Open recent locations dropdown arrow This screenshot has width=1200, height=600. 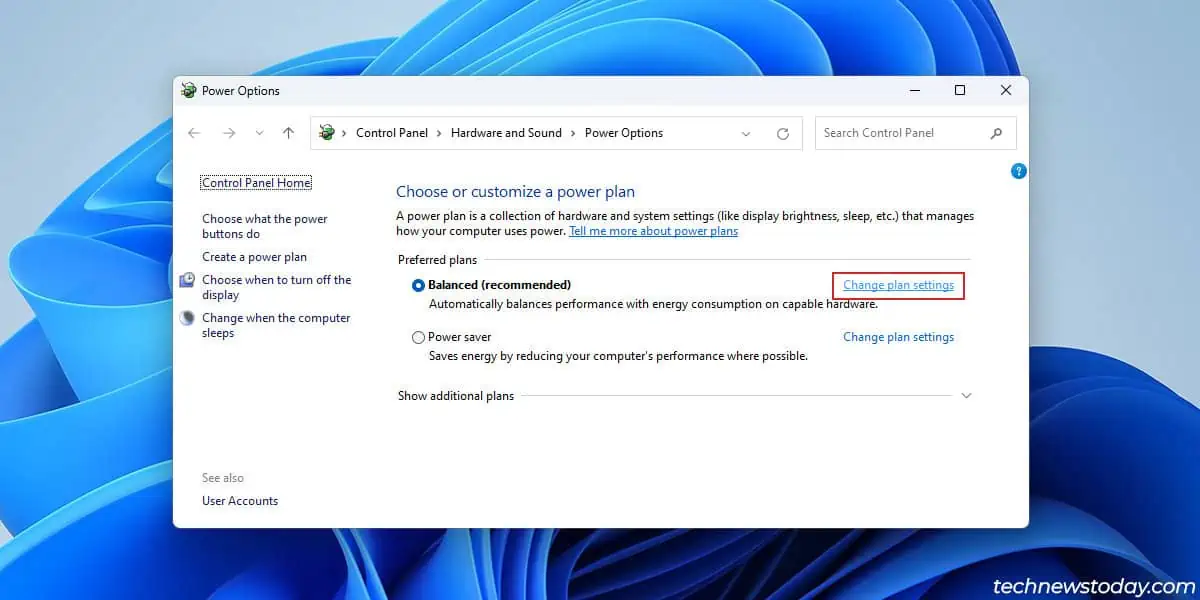coord(259,133)
